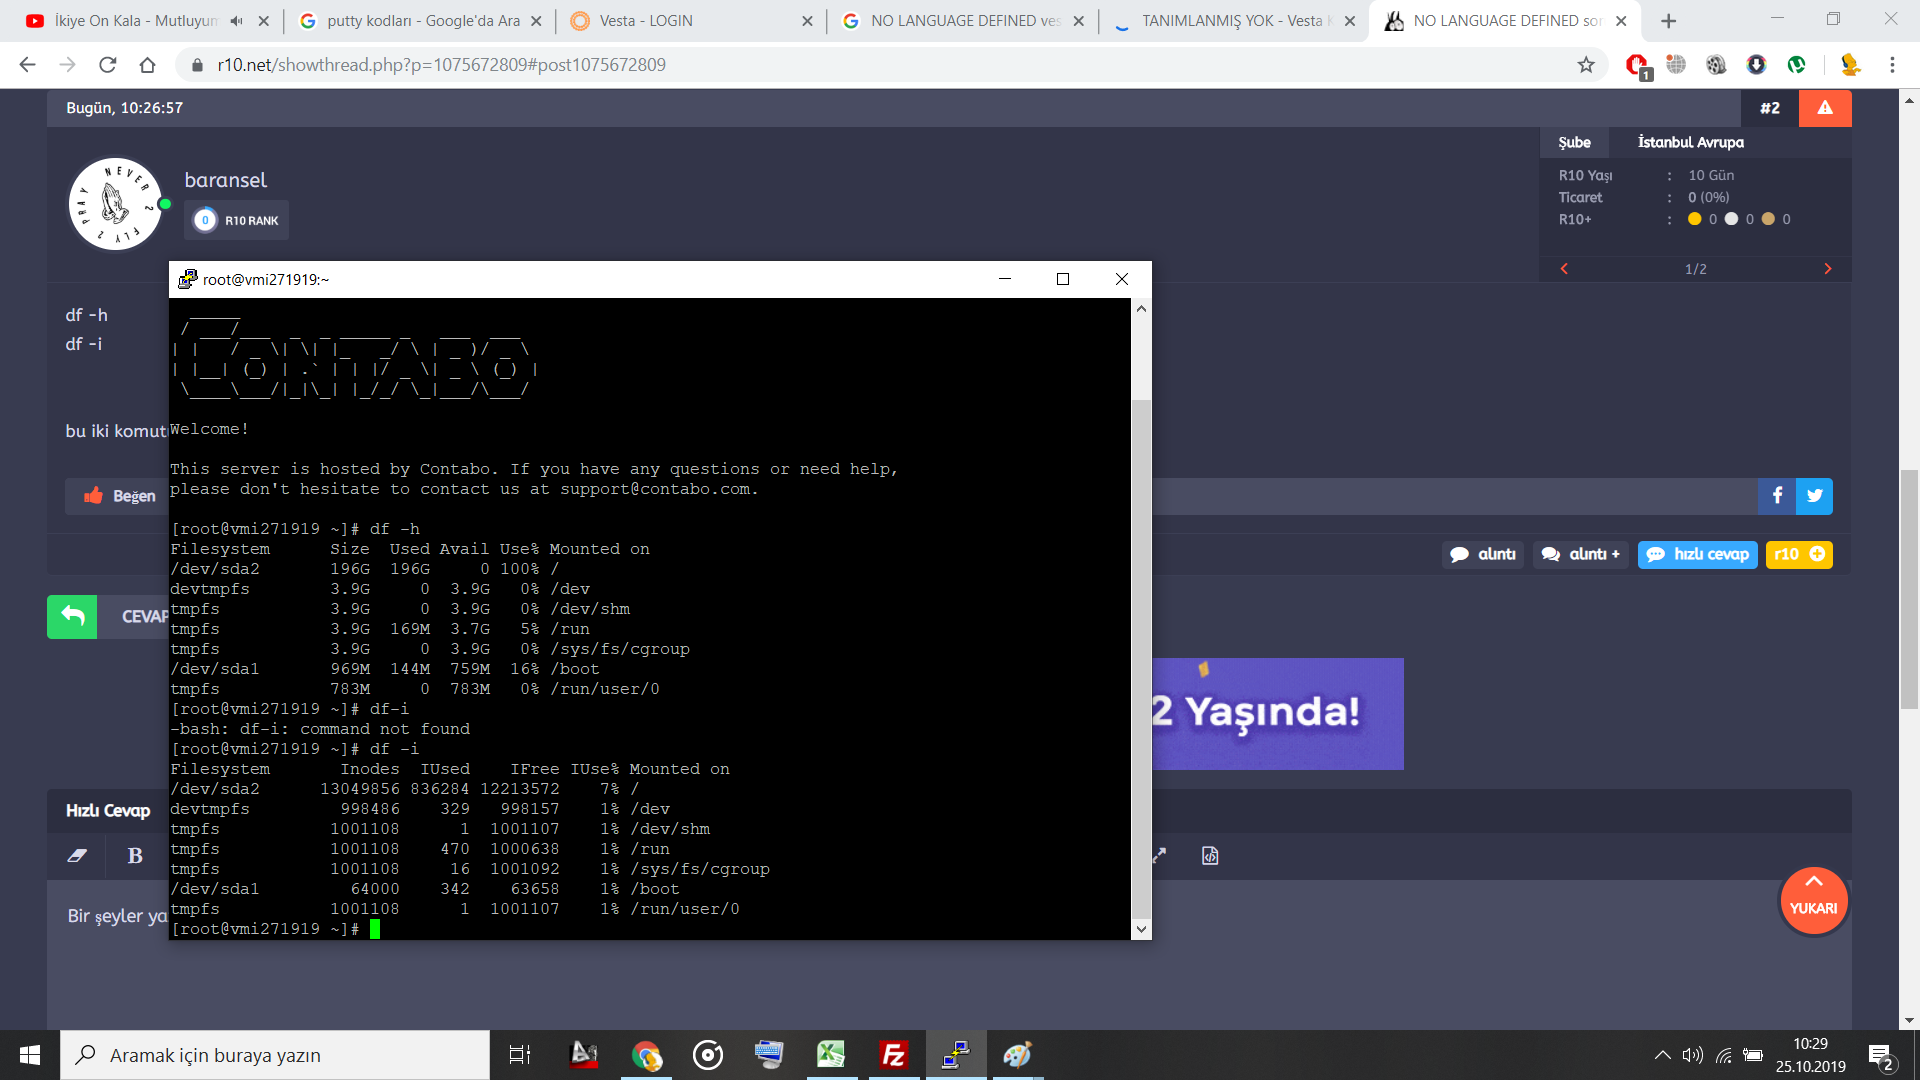
Task: Click the yellow r10 plus button
Action: tap(1799, 554)
